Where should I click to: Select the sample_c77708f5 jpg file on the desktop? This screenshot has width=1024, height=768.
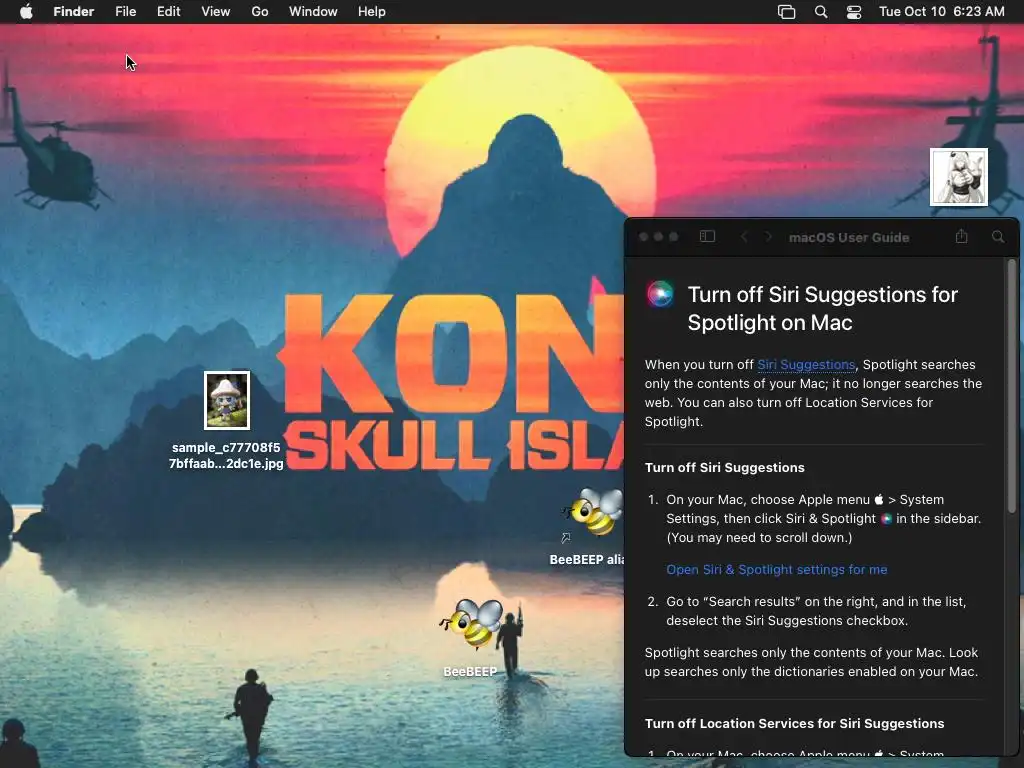[227, 400]
